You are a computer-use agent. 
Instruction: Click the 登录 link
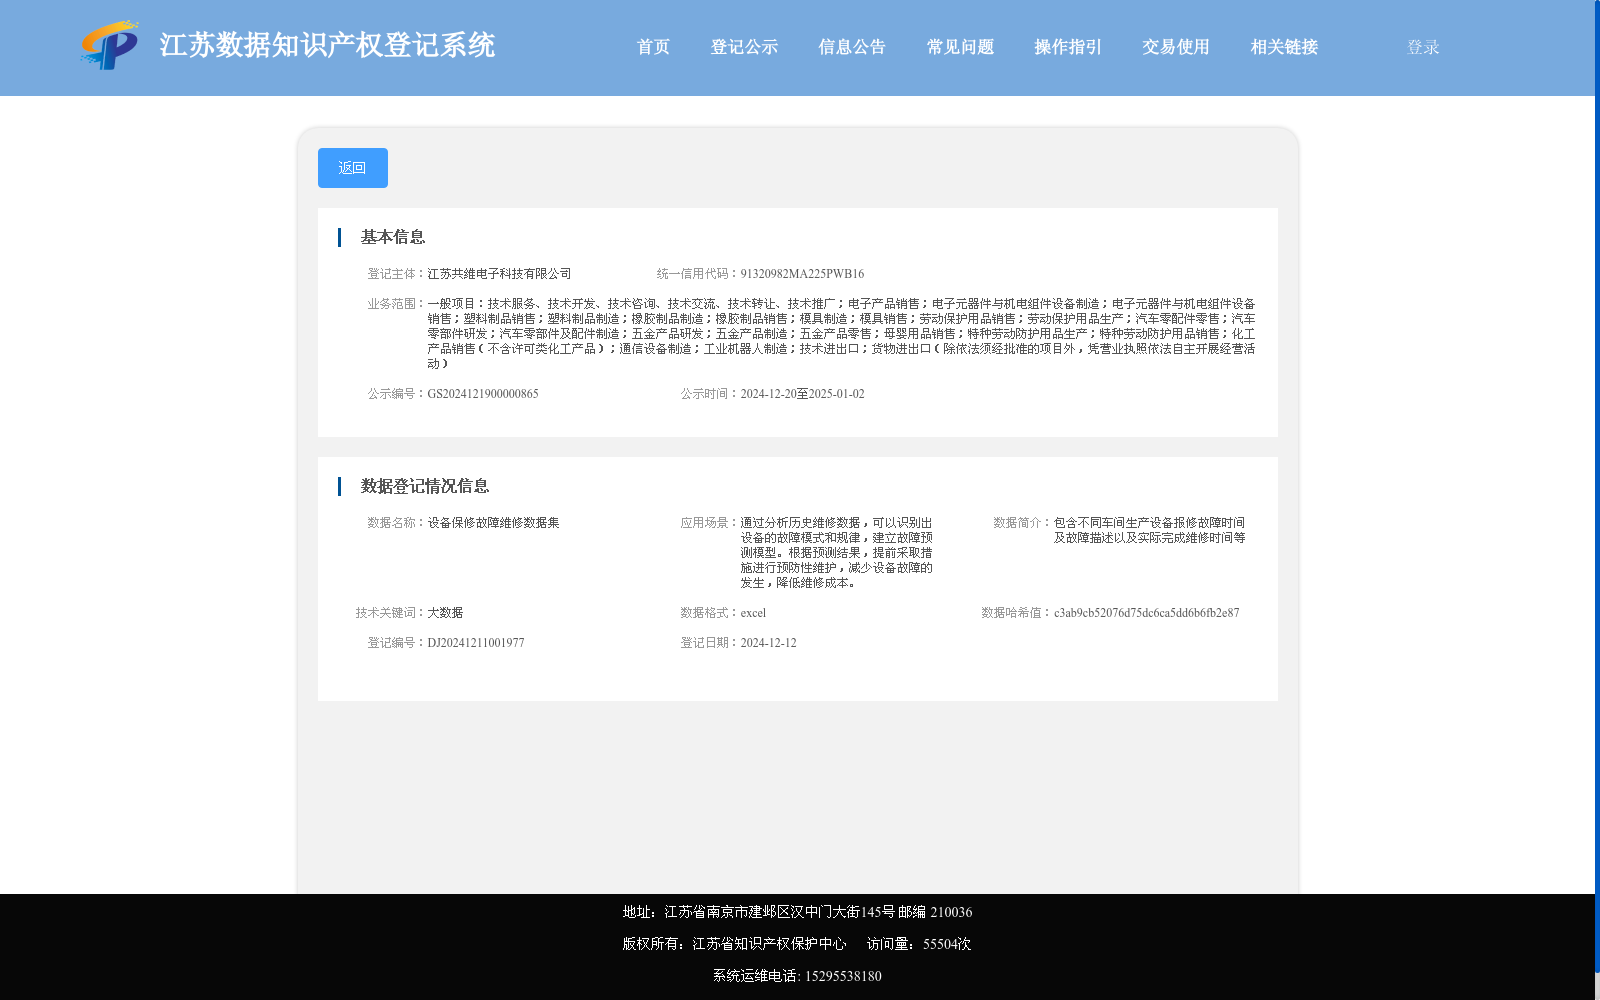pos(1423,47)
